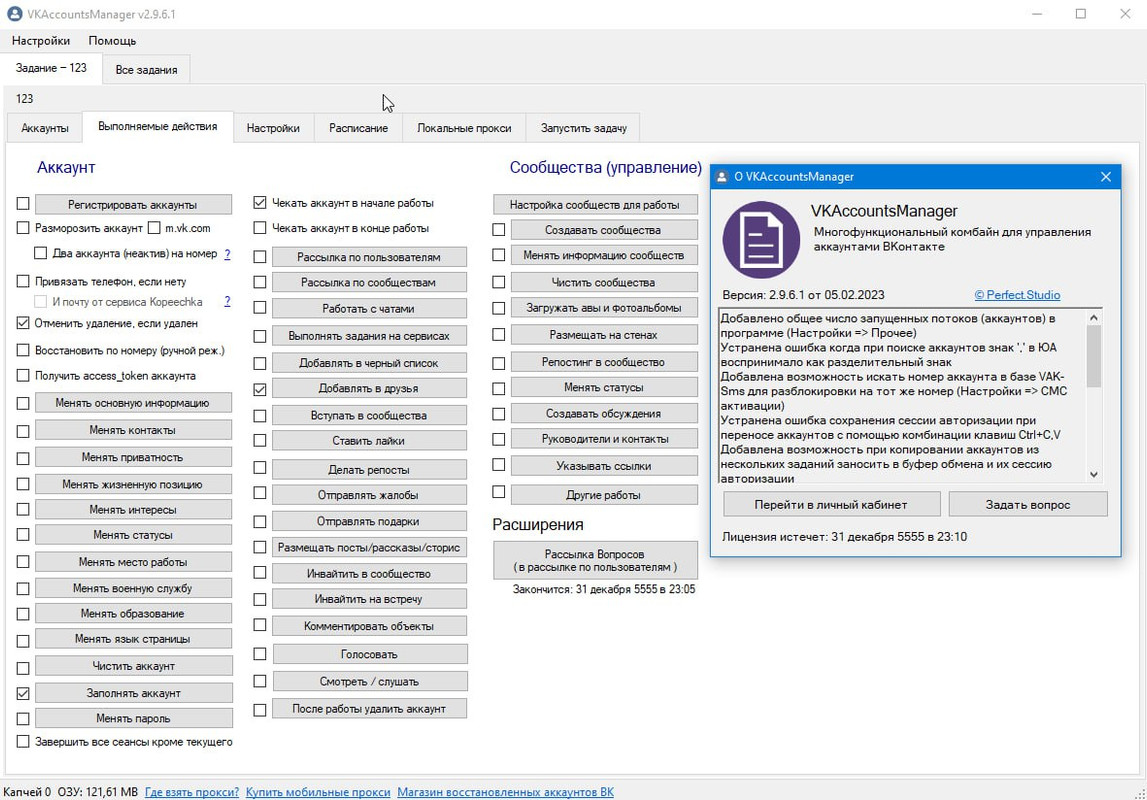The image size is (1147, 800).
Task: Click the purple document logo in About dialog
Action: pos(761,240)
